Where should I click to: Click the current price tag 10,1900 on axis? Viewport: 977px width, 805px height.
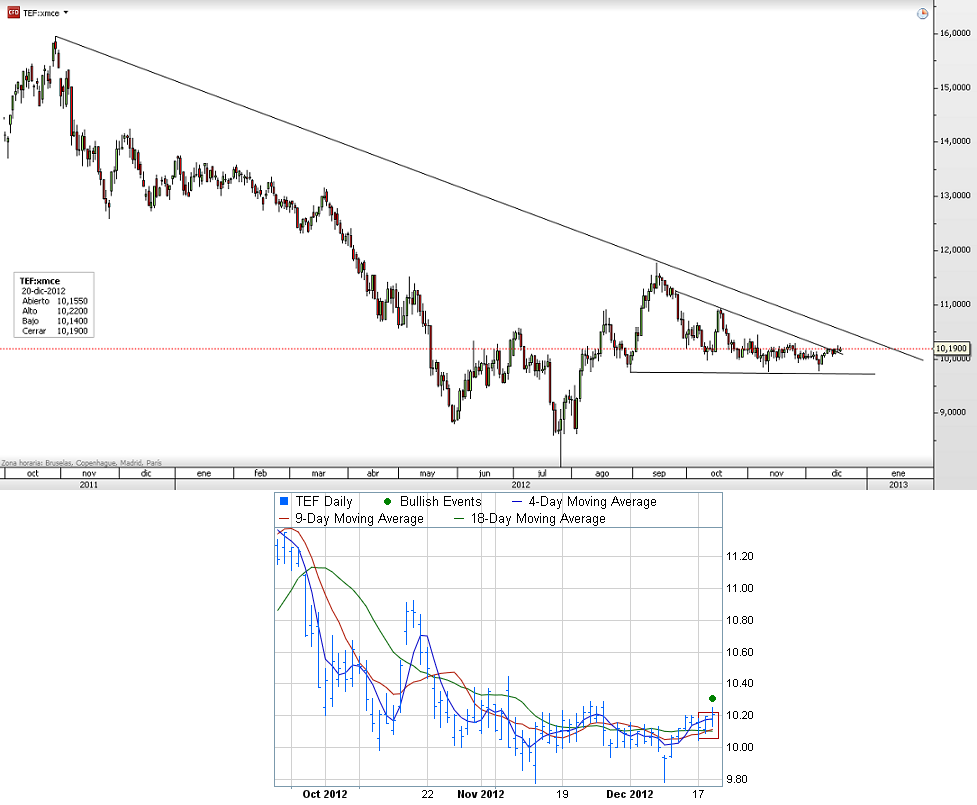tap(951, 349)
